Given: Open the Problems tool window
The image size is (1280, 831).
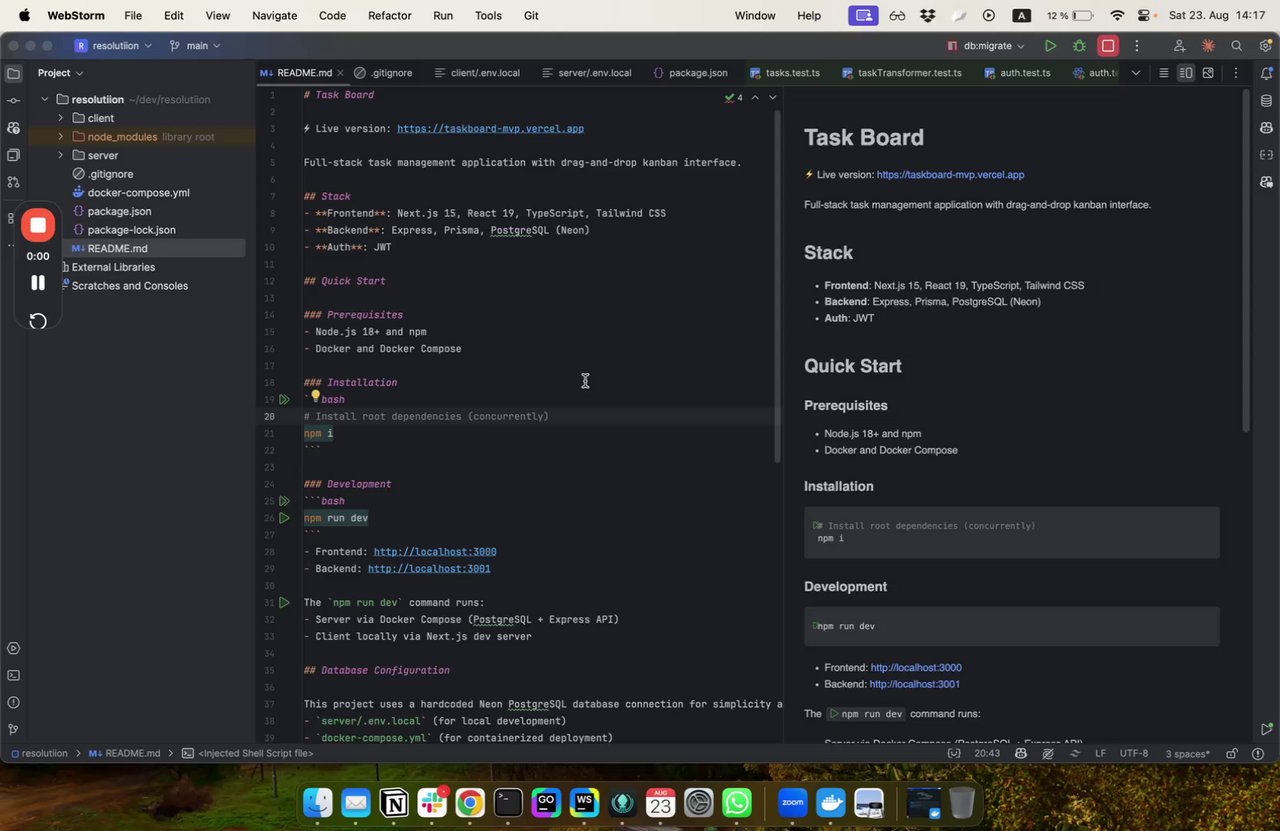Looking at the screenshot, I should click(13, 703).
